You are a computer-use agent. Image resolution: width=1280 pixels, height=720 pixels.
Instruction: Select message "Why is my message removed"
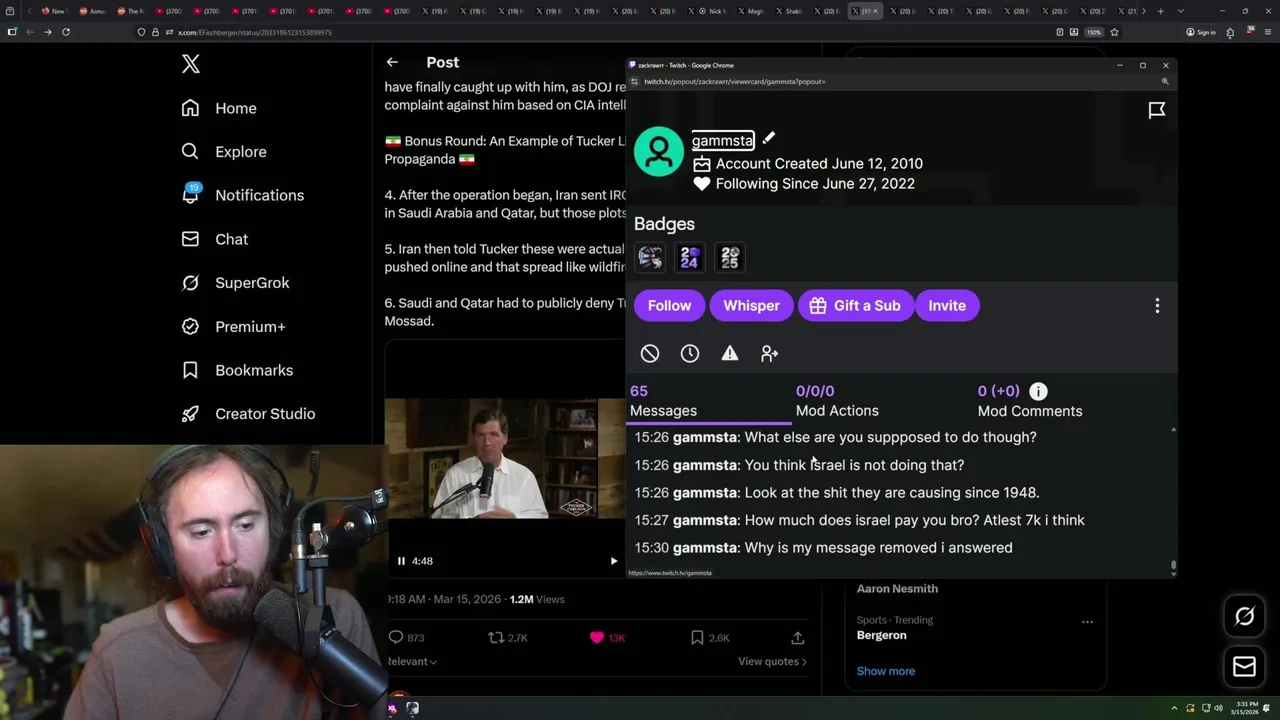pyautogui.click(x=823, y=548)
